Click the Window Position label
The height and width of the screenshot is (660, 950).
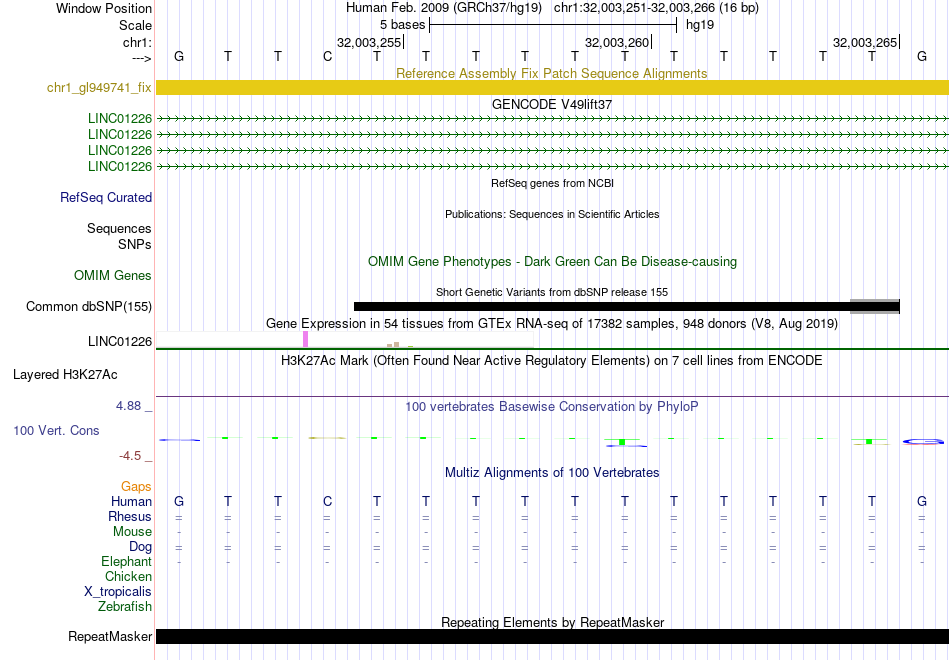pyautogui.click(x=104, y=8)
